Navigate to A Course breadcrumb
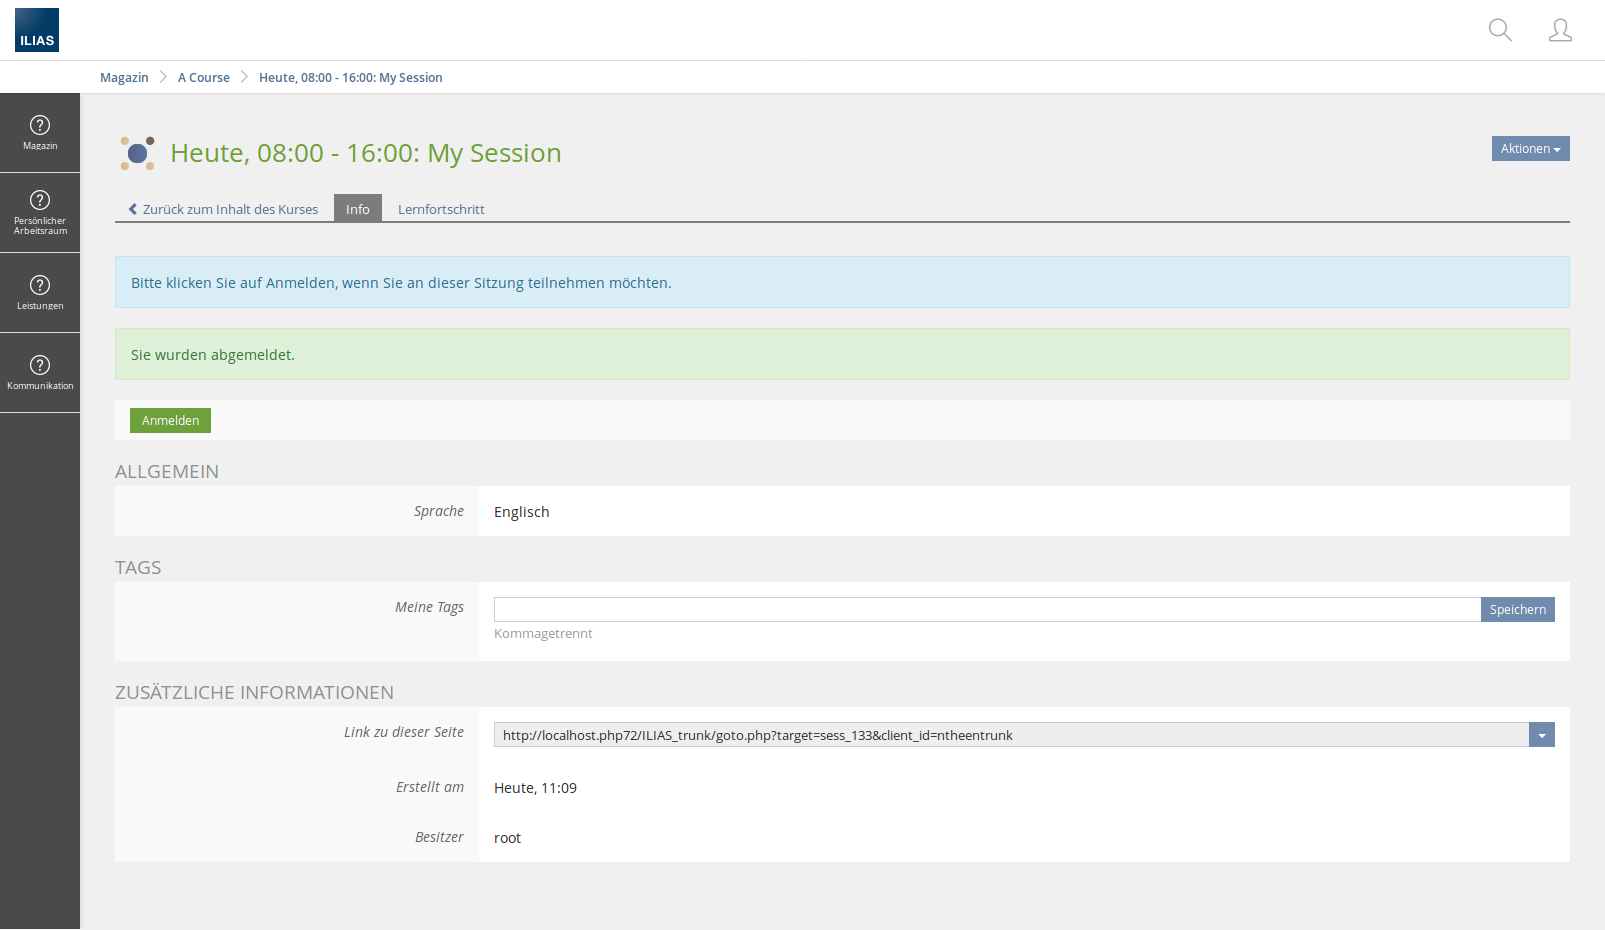Viewport: 1605px width, 930px height. pyautogui.click(x=204, y=78)
